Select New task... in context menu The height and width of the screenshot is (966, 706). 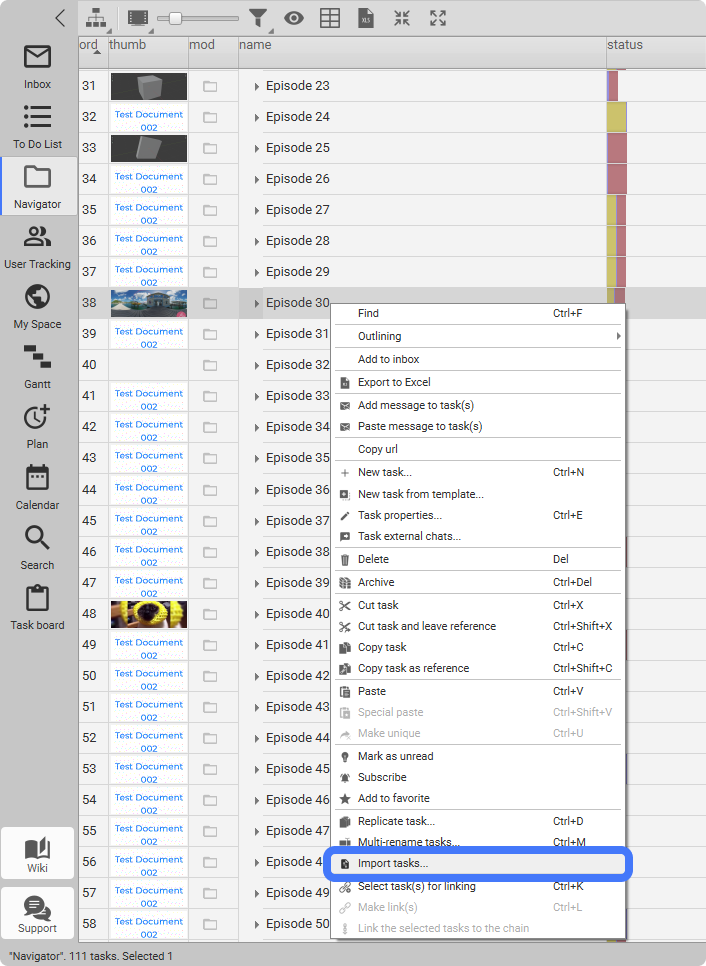[478, 473]
